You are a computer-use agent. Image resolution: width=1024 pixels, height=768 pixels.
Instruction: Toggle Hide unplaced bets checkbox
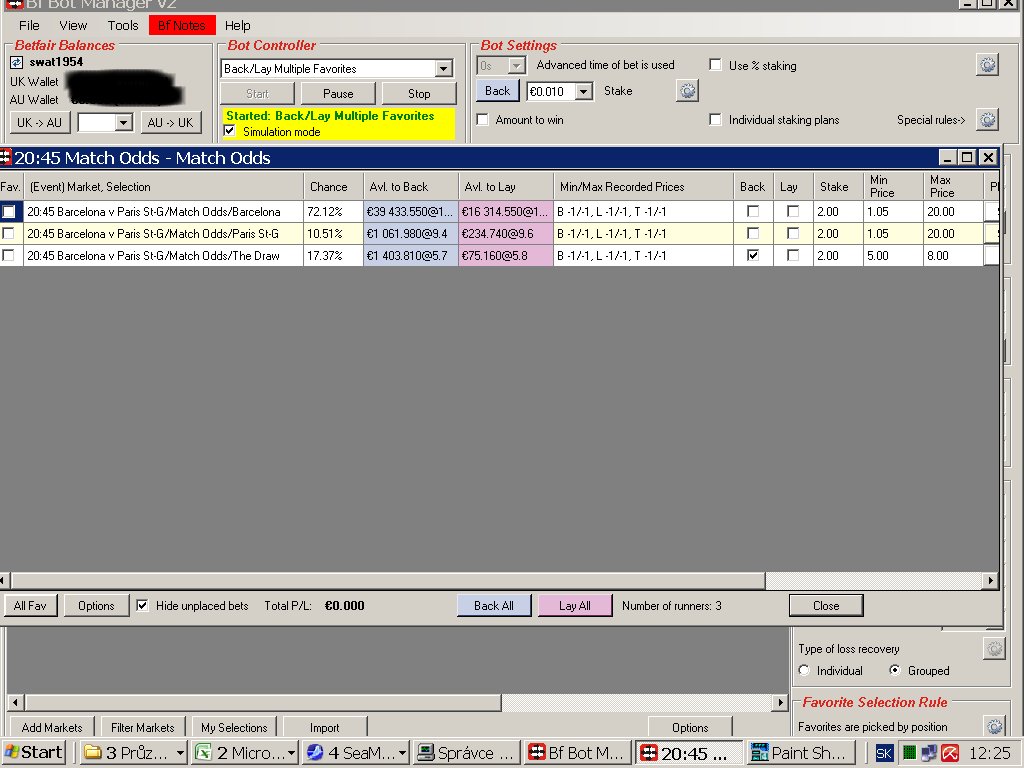click(x=142, y=605)
